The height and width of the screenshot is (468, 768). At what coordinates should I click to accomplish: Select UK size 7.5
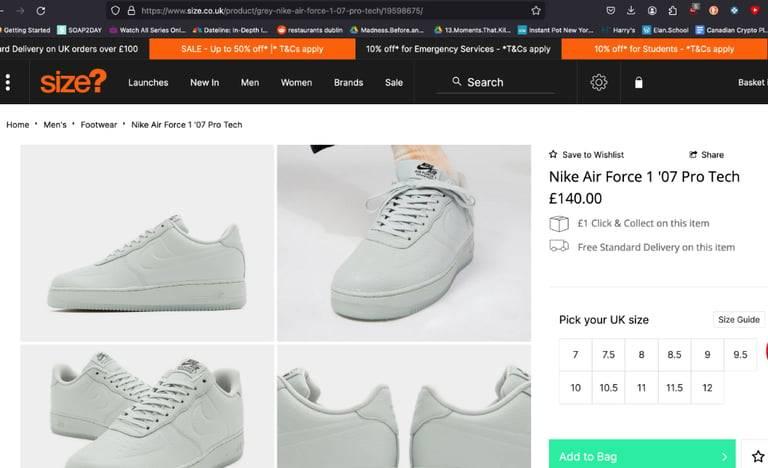pyautogui.click(x=608, y=354)
